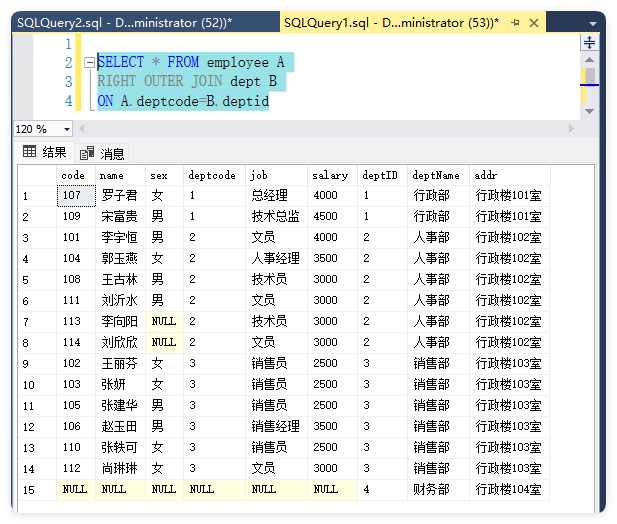Click the code cell 112

(x=76, y=469)
